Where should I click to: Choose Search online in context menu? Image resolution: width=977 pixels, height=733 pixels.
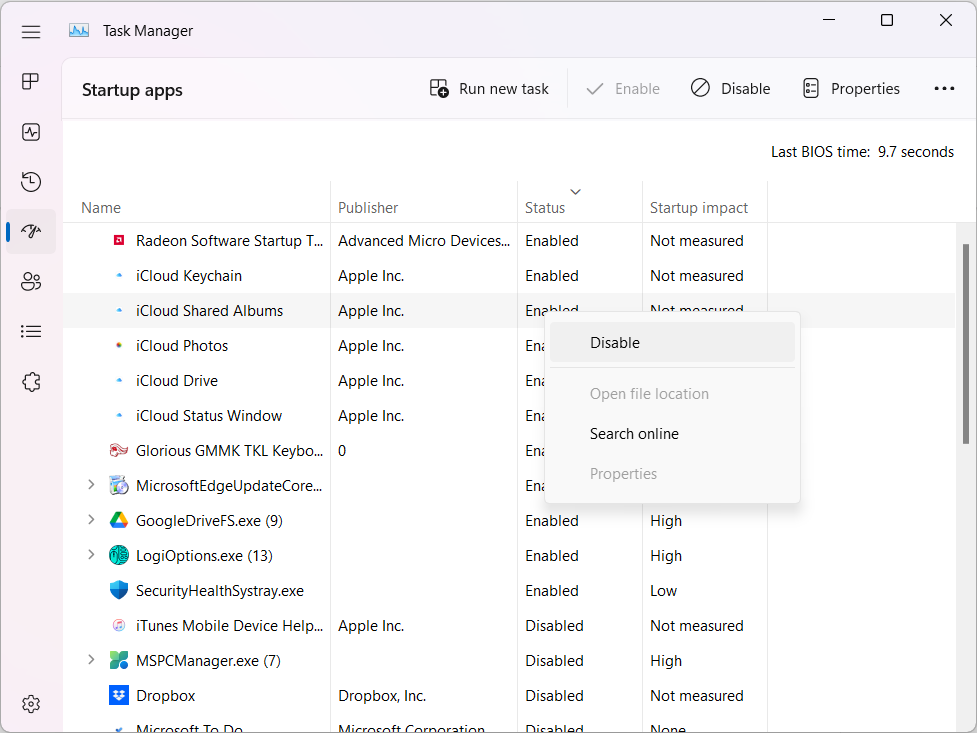672,434
